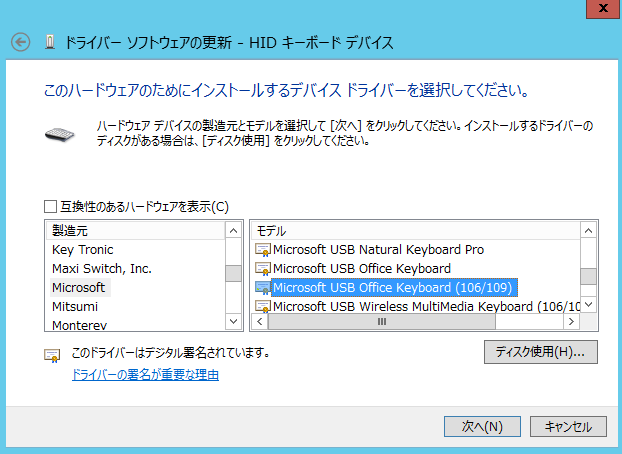Click the signed icon of Microsoft USB Office Keyboard

coord(263,269)
